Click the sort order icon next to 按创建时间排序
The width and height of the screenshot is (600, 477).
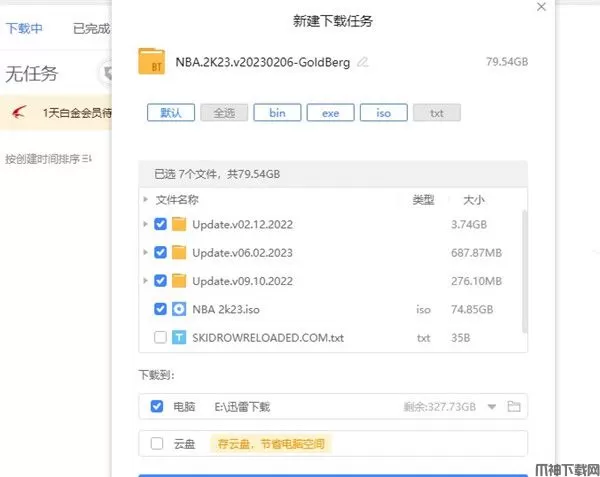(87, 159)
